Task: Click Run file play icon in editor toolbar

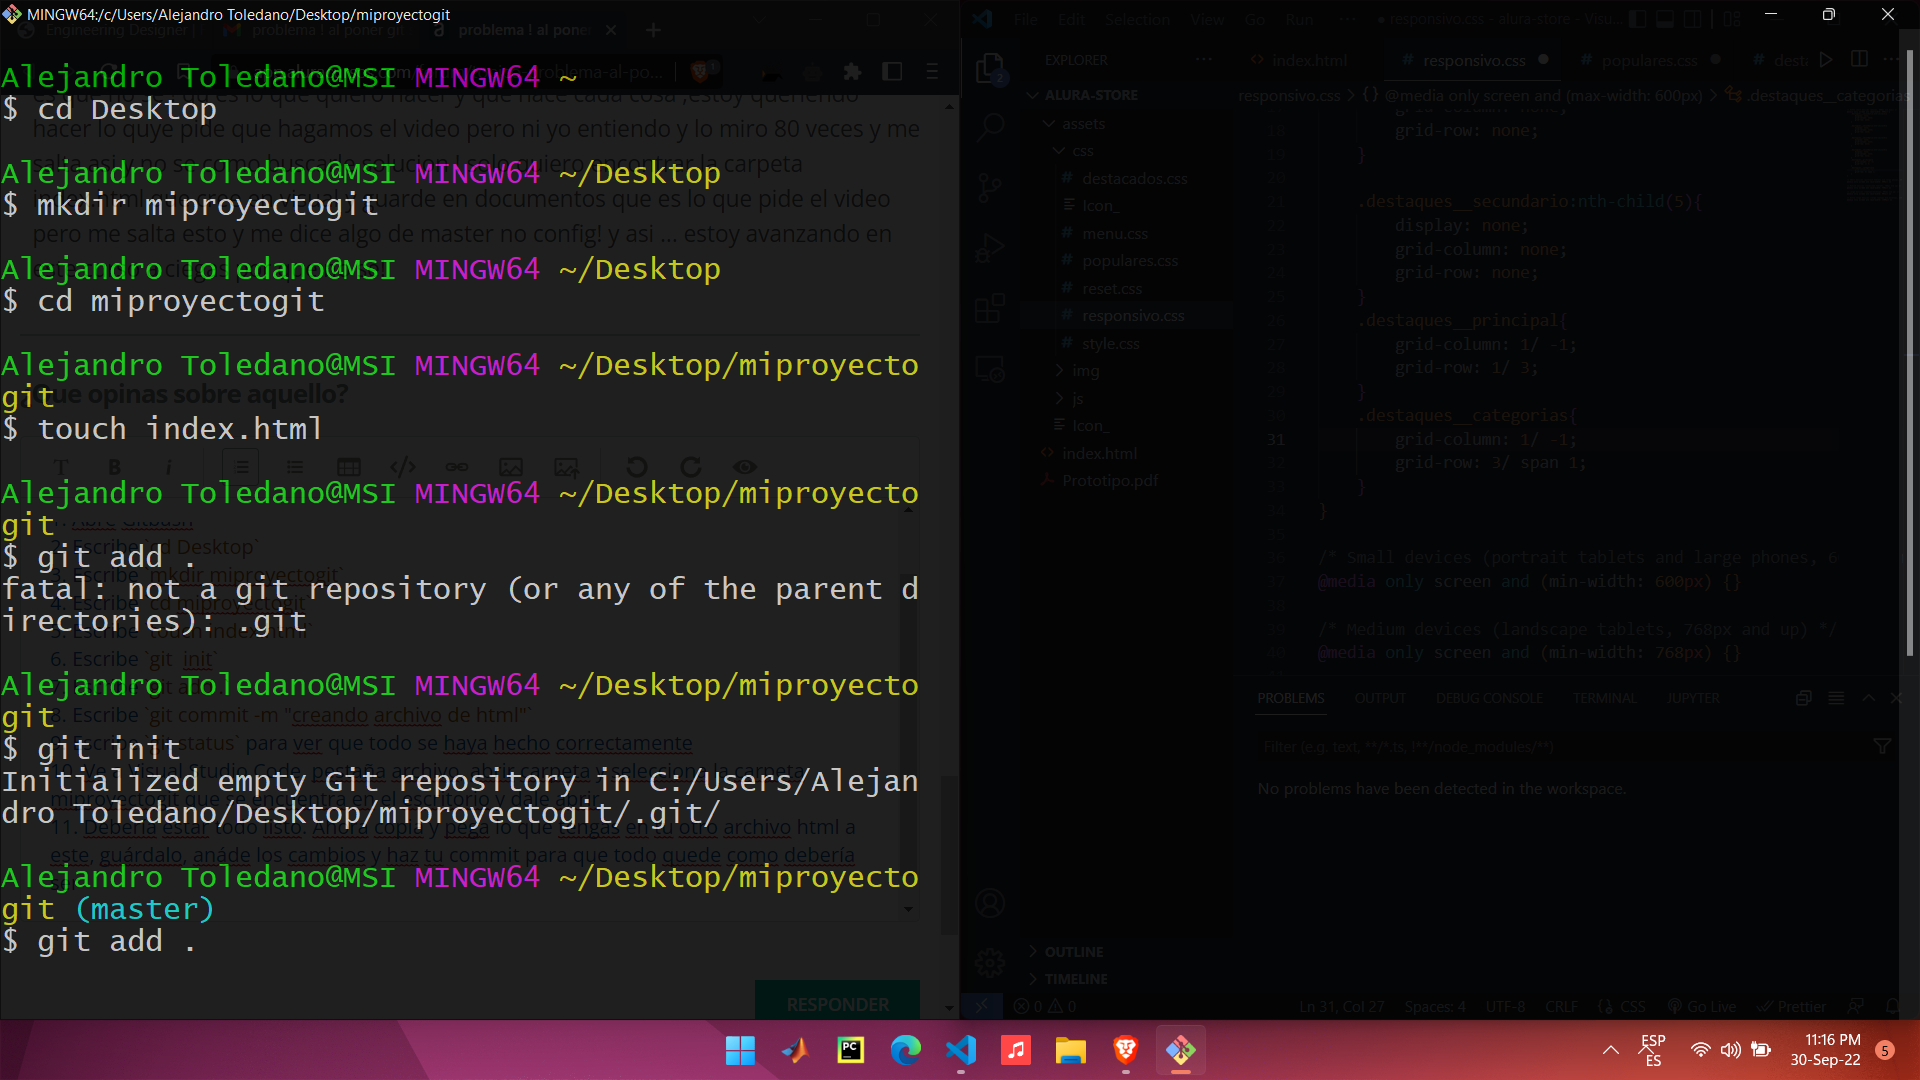Action: (1826, 60)
